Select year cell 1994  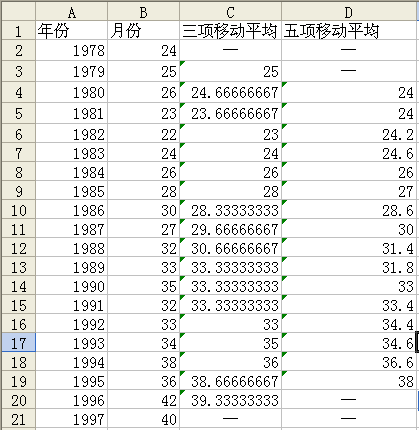coord(72,362)
